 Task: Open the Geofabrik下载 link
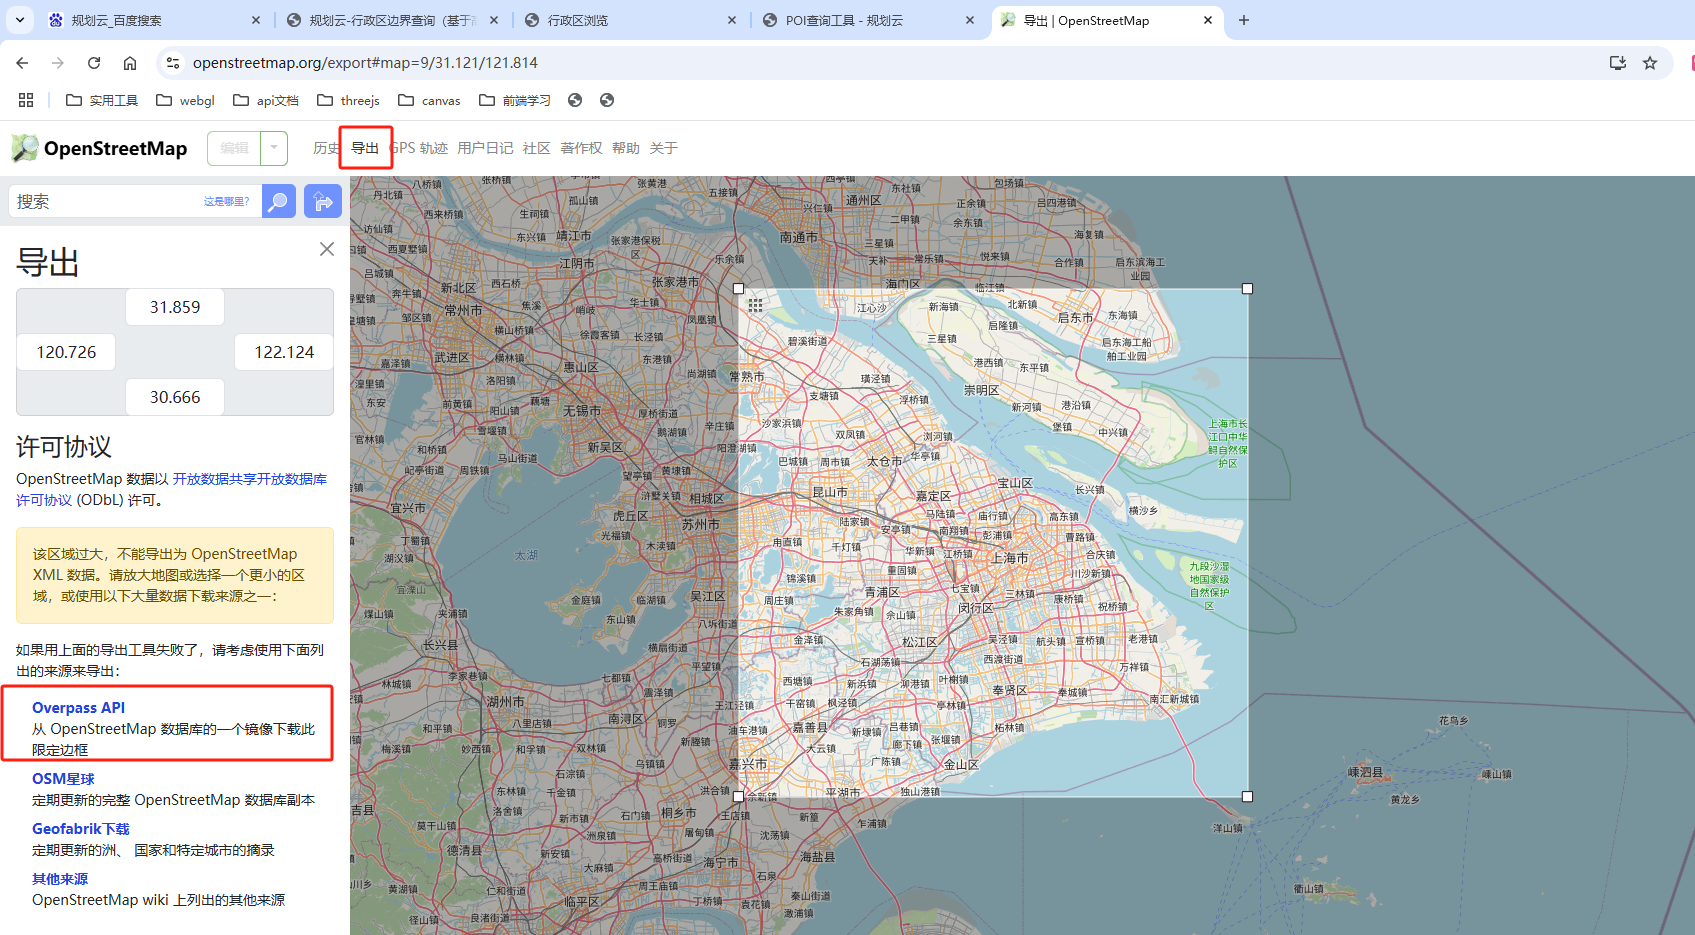point(81,828)
